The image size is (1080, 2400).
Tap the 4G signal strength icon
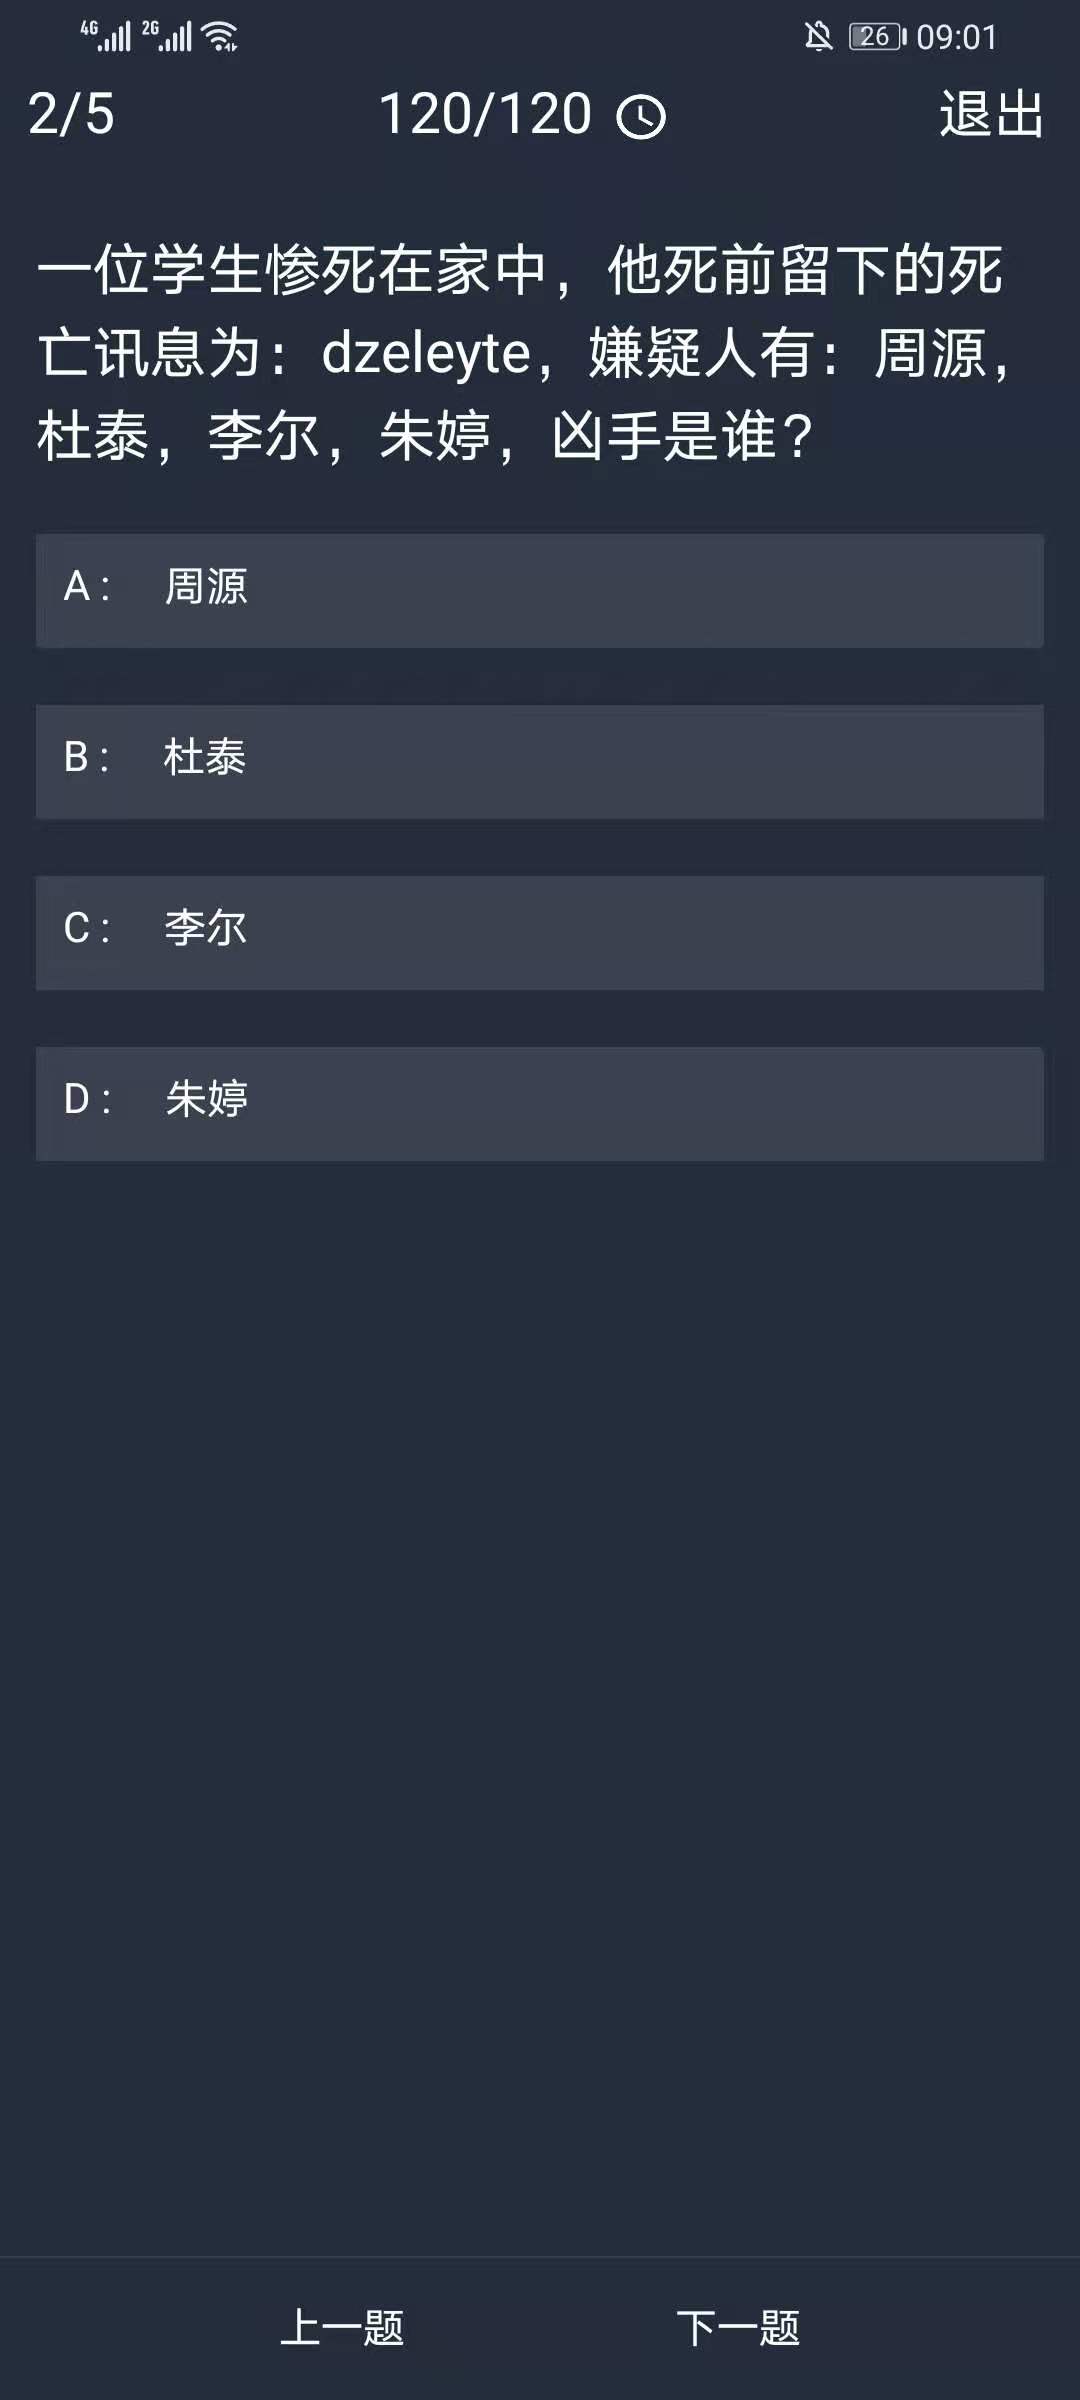106,37
